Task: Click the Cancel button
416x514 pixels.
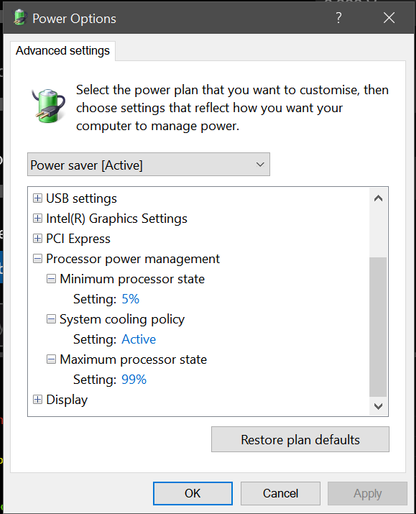Action: 280,493
